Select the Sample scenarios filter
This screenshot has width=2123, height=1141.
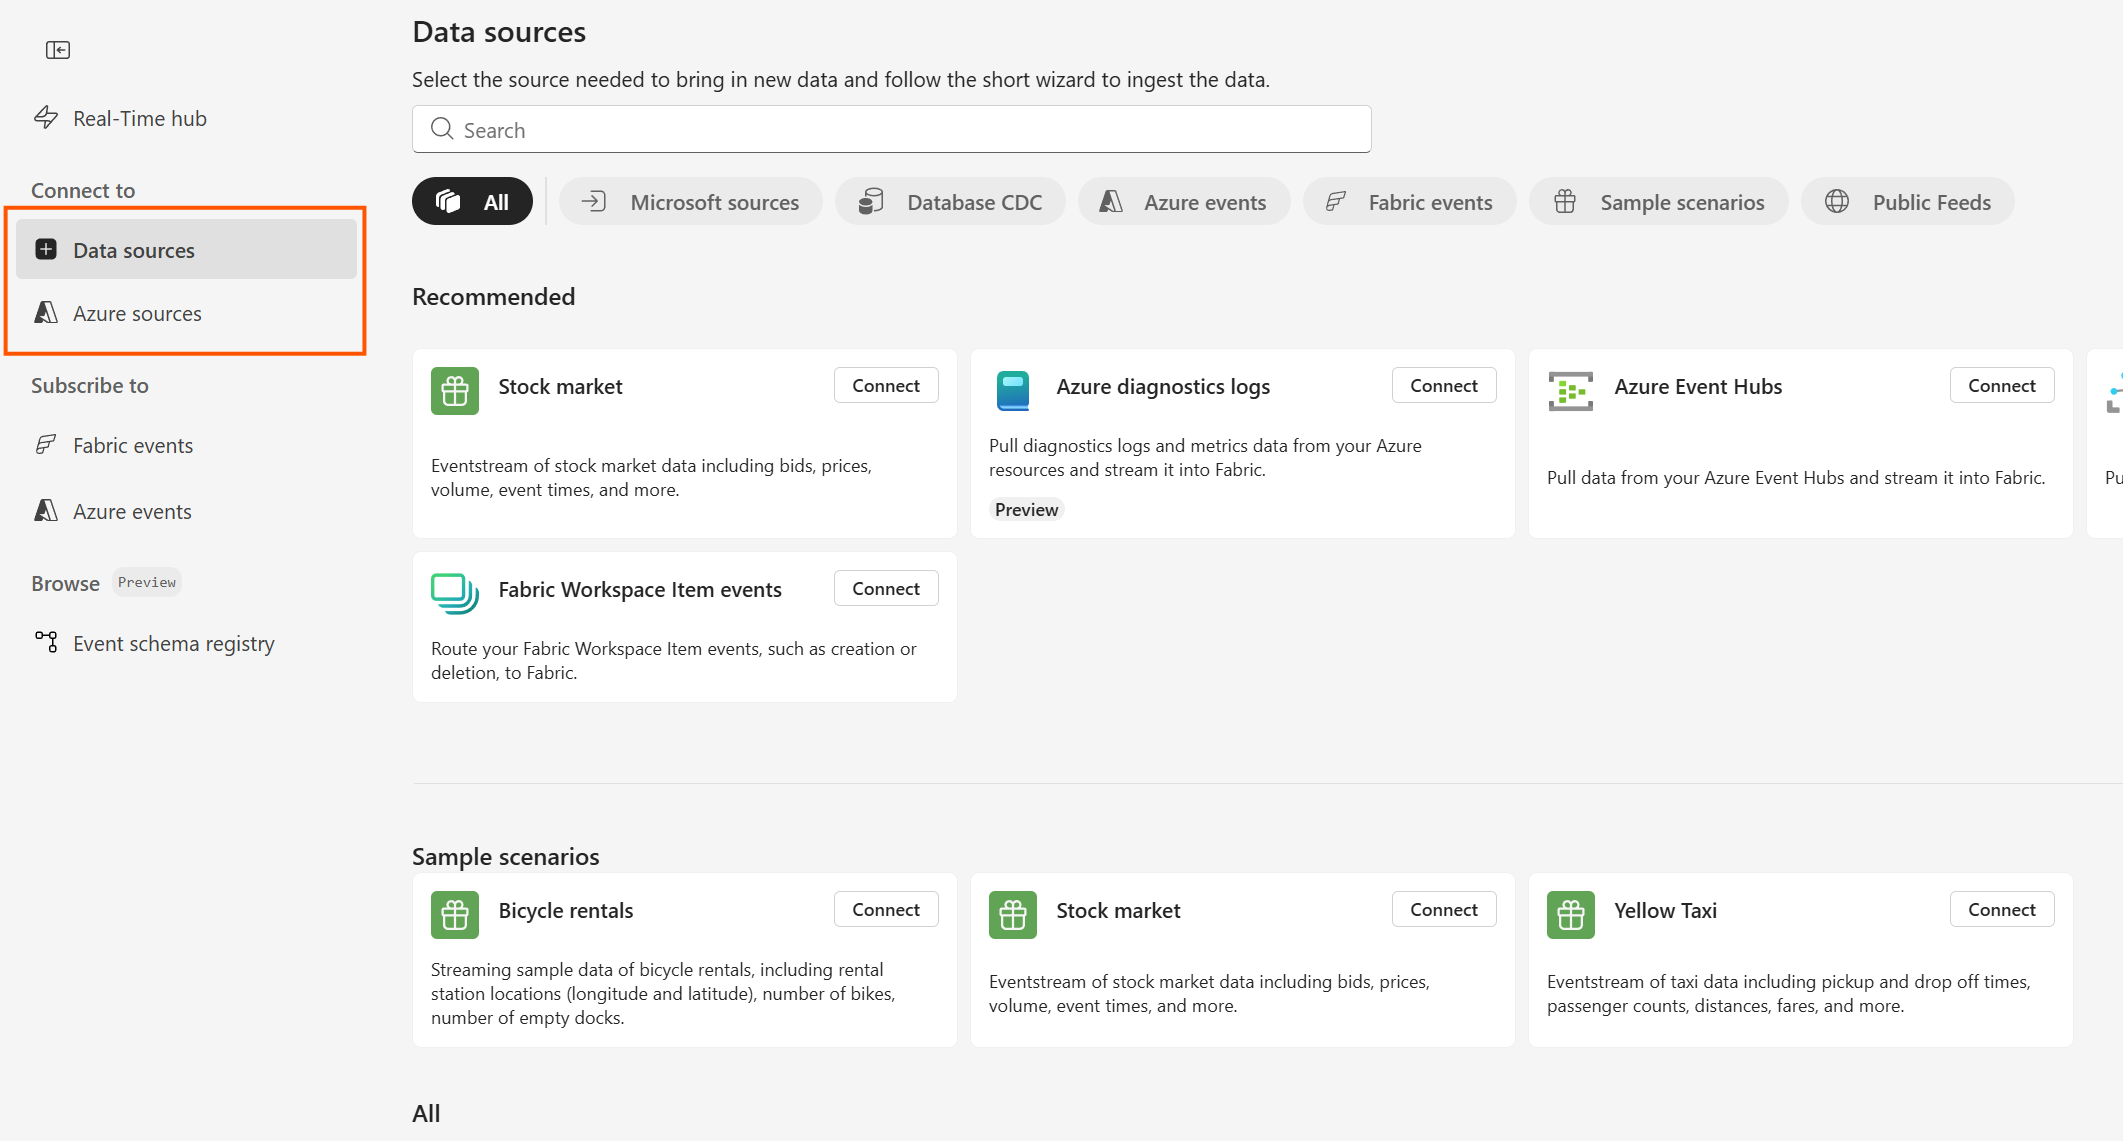click(1658, 201)
